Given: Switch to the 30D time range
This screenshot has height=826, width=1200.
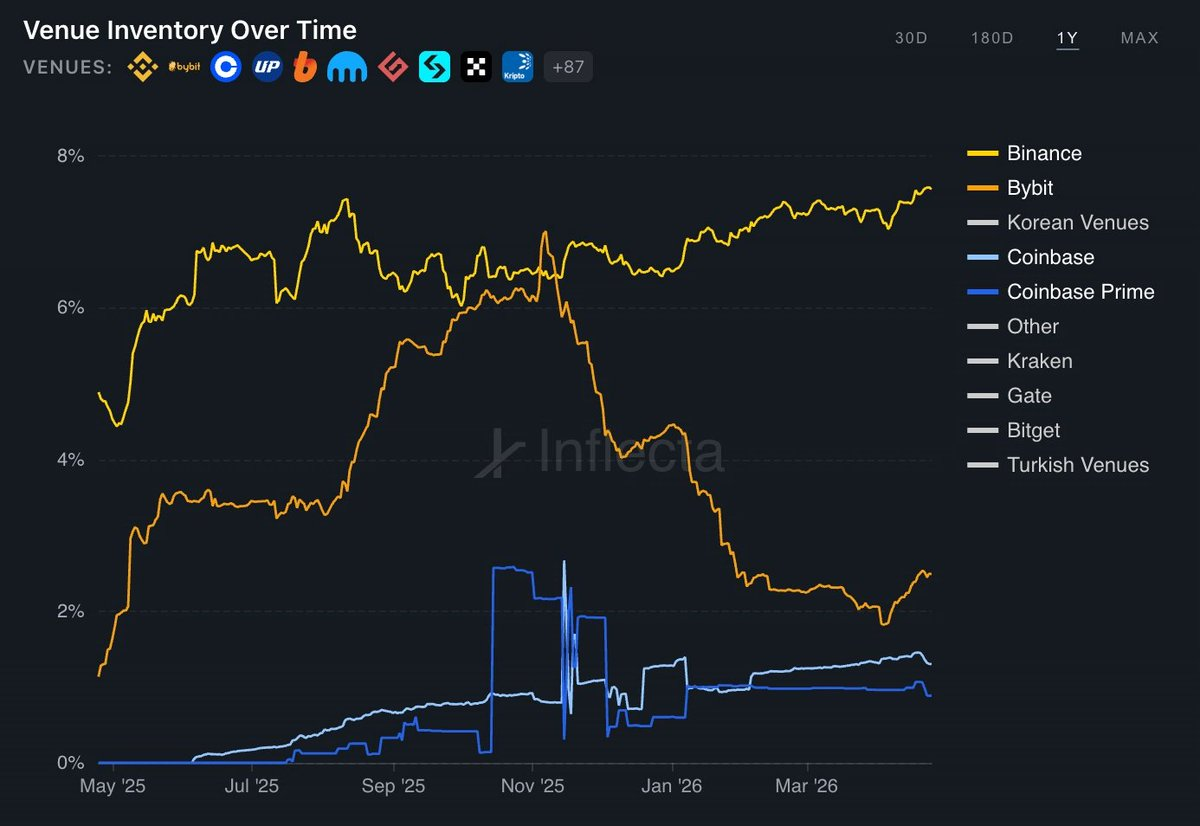Looking at the screenshot, I should click(x=911, y=38).
